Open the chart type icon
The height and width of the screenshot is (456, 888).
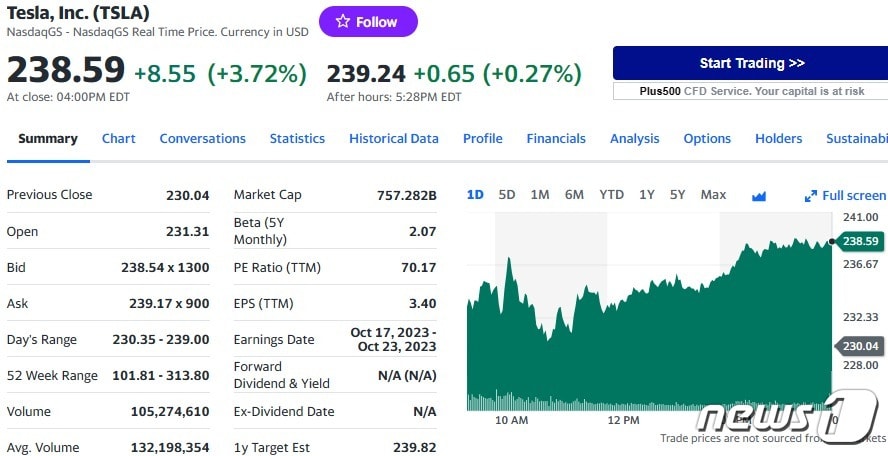click(759, 196)
